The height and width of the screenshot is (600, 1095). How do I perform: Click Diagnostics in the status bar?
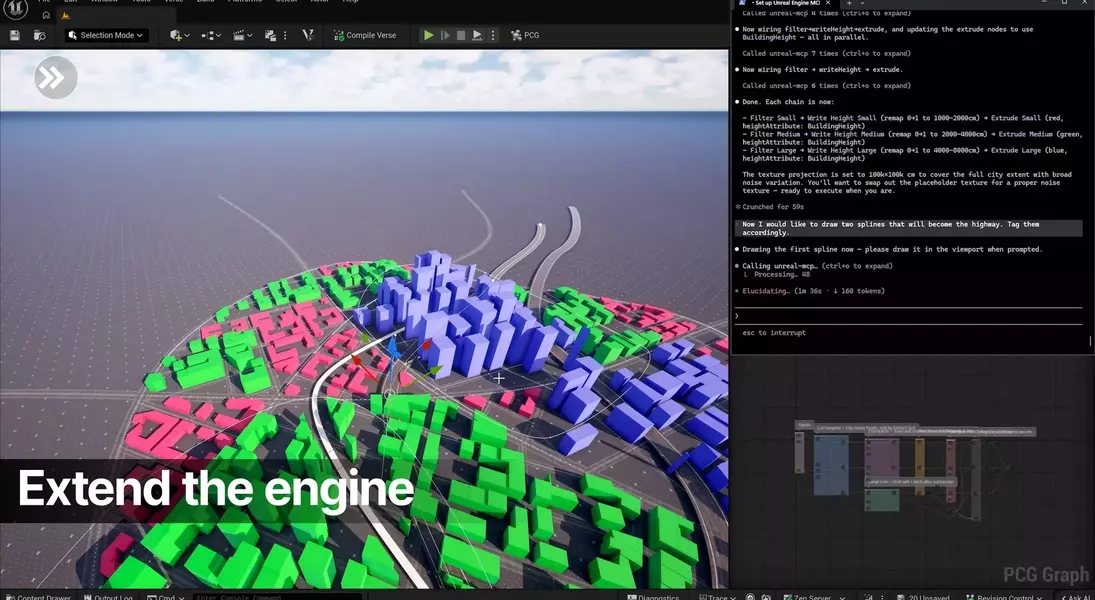(653, 597)
